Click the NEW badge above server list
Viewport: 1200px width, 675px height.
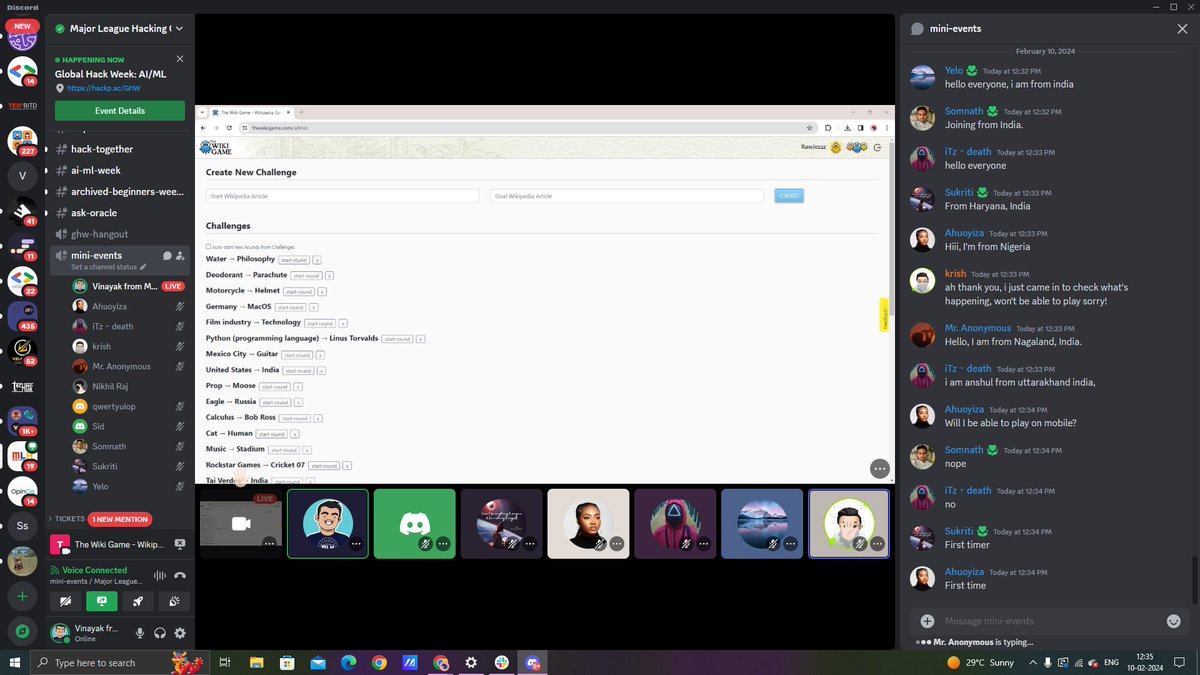[x=22, y=26]
